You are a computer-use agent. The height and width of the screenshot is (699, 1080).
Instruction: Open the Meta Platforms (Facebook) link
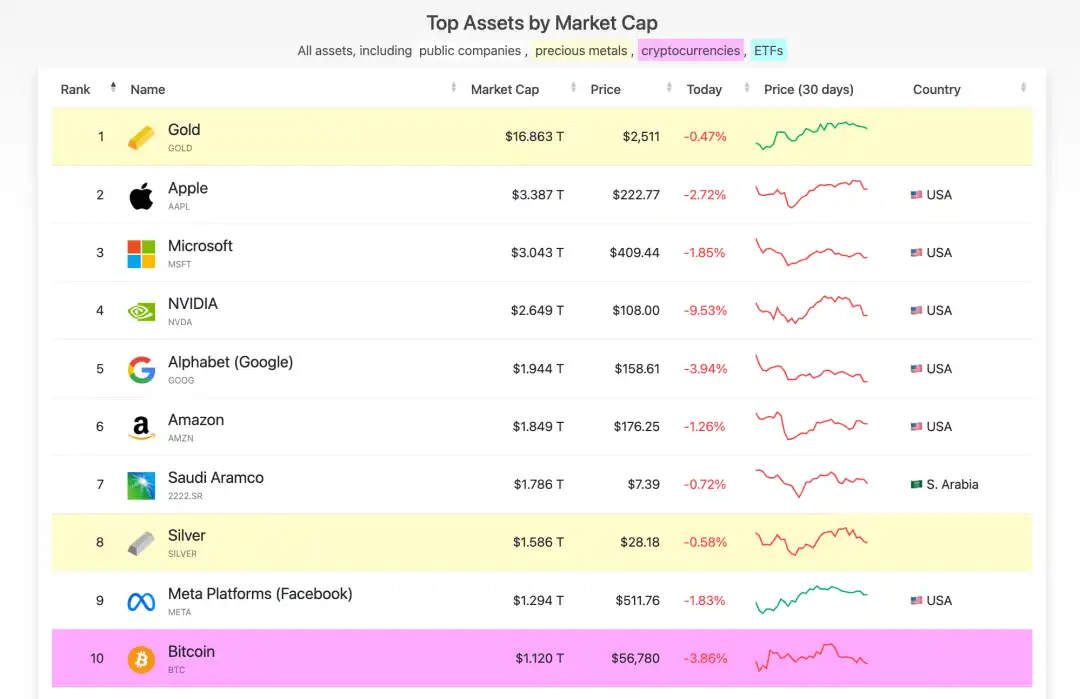(x=260, y=594)
